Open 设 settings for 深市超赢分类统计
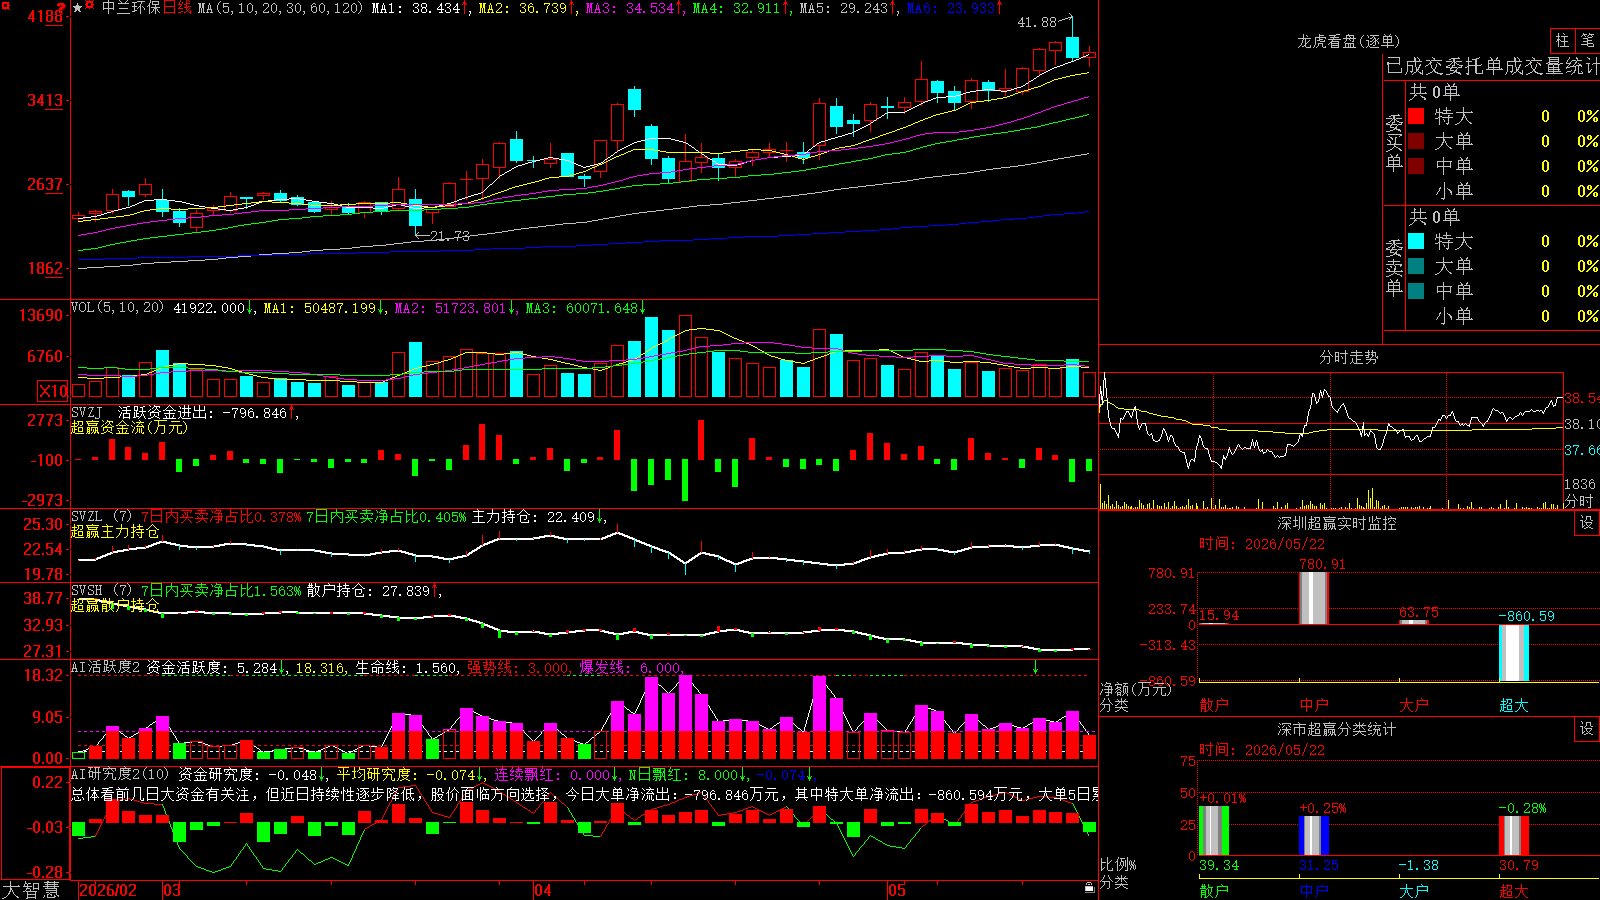Screen dimensions: 1600x900 tap(1587, 729)
